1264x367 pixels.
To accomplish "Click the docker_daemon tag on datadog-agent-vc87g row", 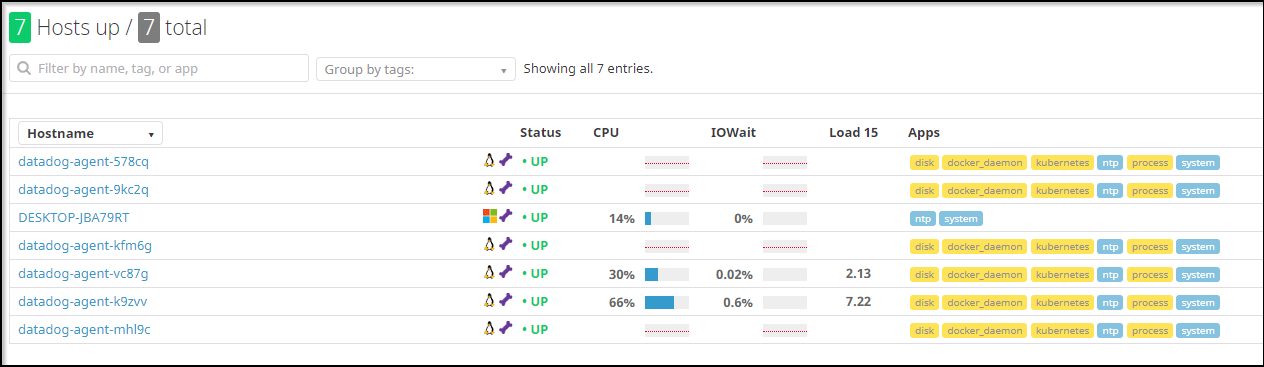I will tap(985, 274).
